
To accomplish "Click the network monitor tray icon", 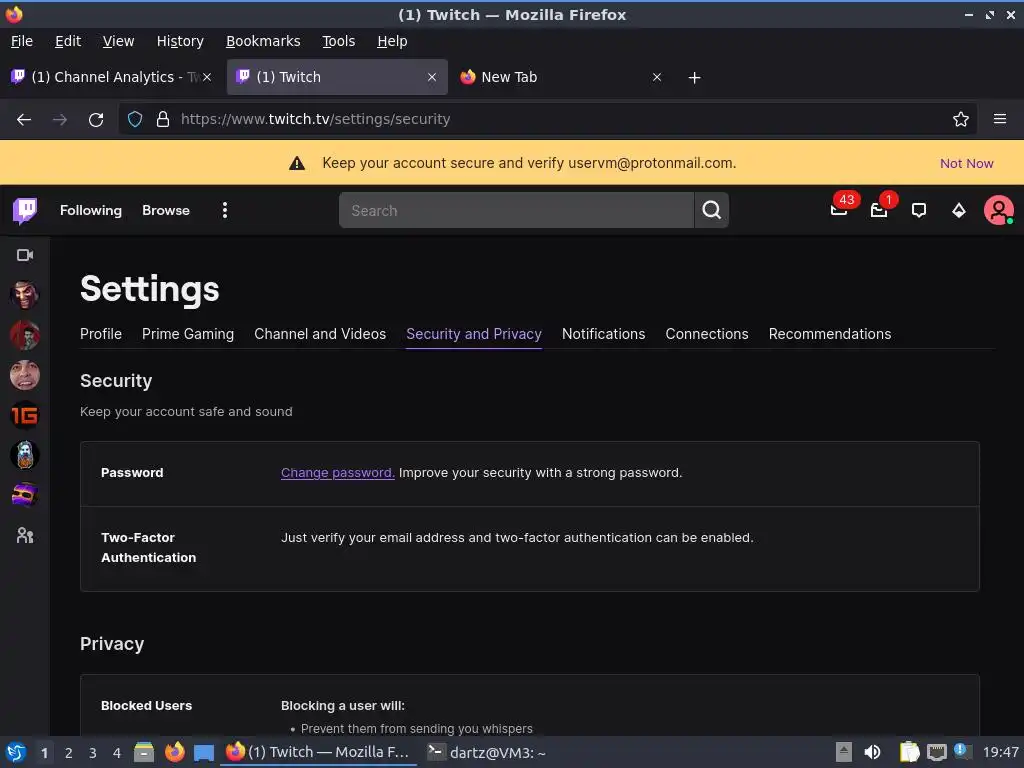I will click(x=936, y=752).
